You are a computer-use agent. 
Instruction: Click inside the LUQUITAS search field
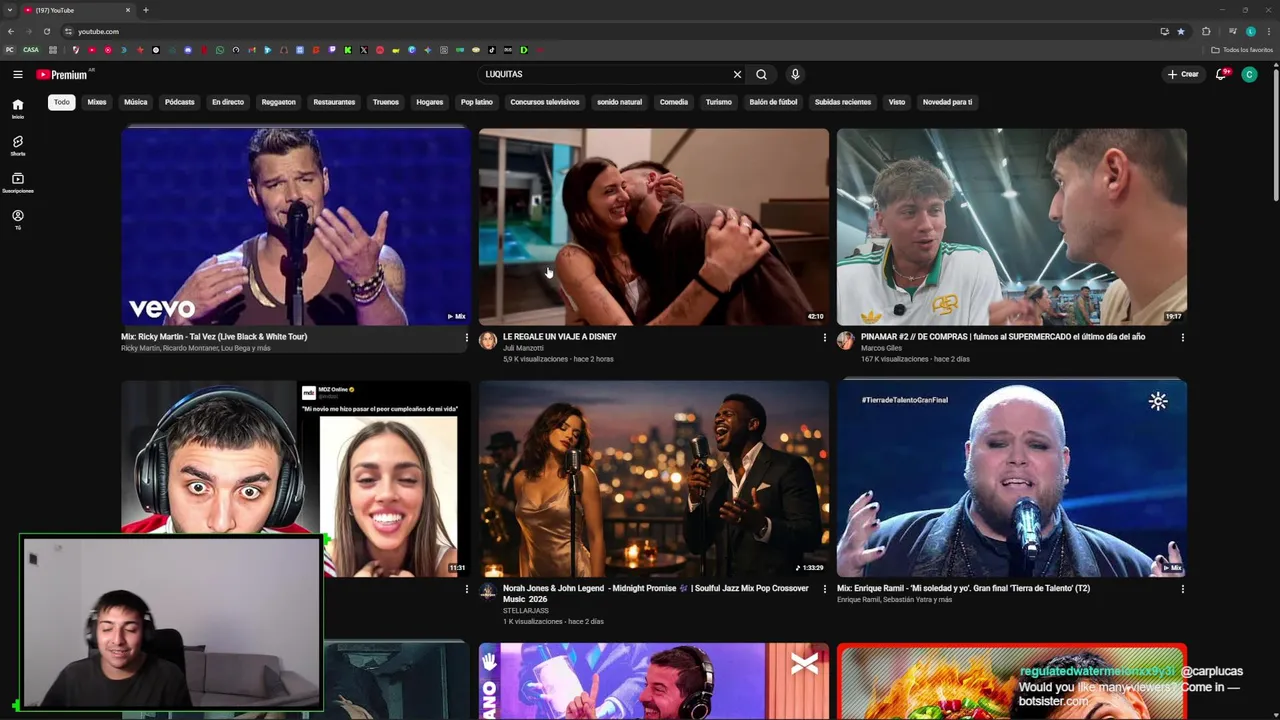[605, 74]
